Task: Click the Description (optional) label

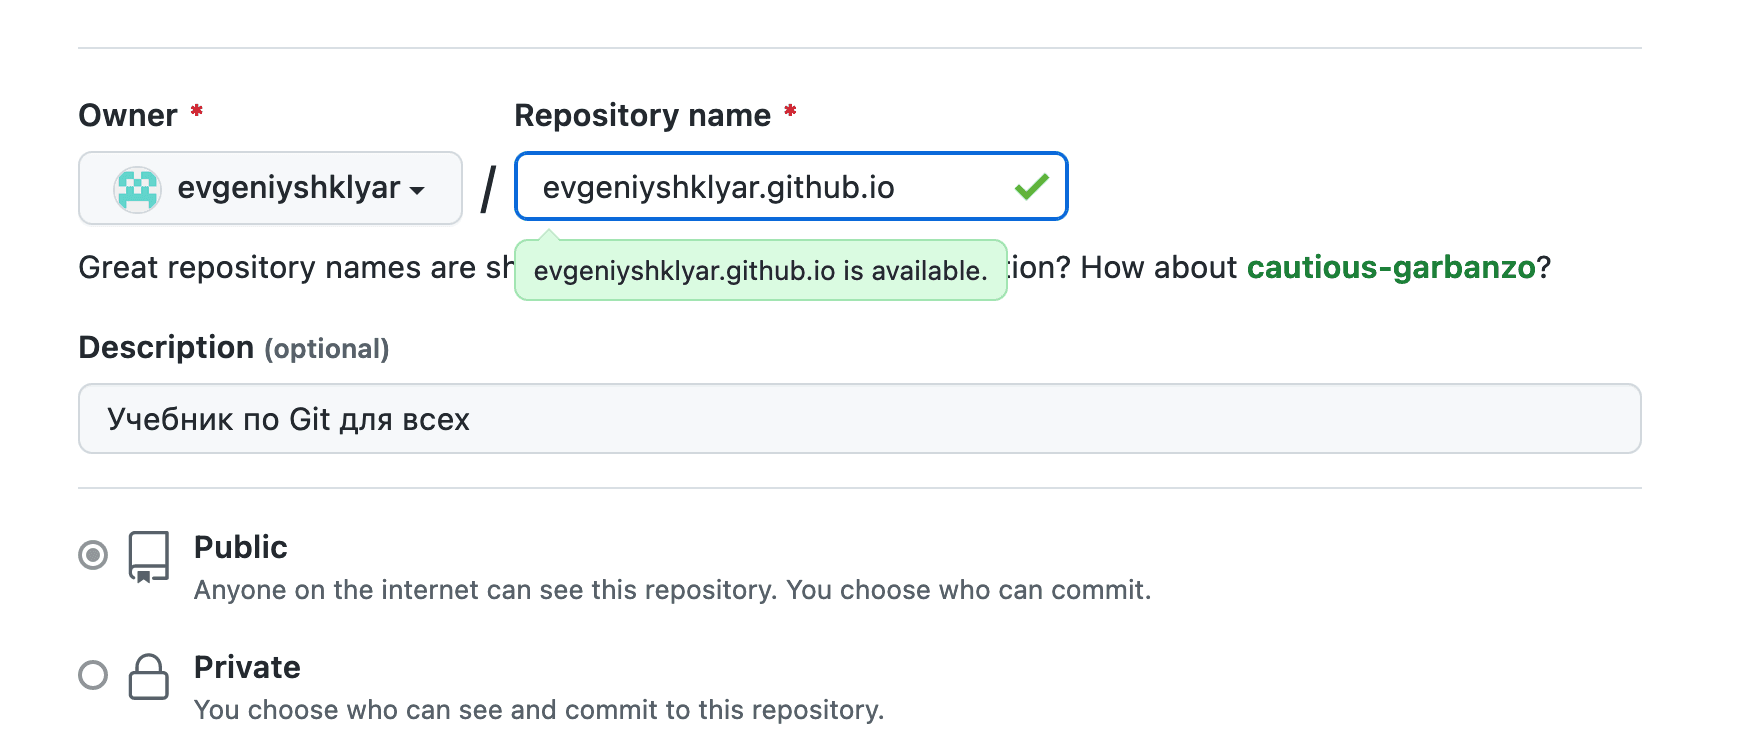Action: pos(234,348)
